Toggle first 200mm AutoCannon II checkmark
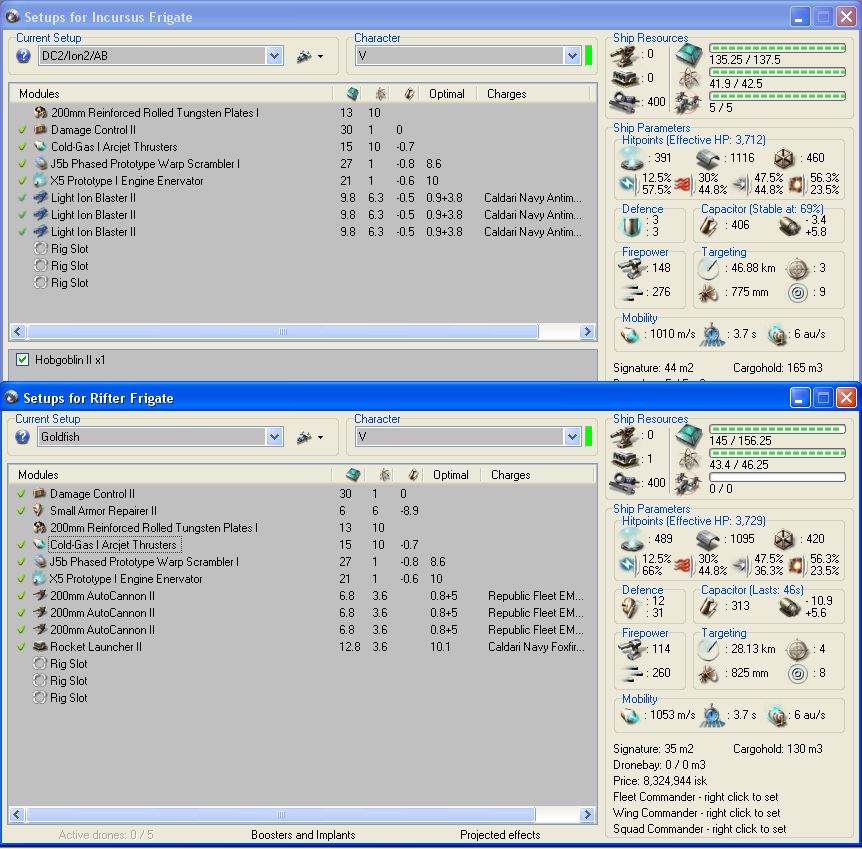Screen dimensions: 862x849 (x=21, y=596)
